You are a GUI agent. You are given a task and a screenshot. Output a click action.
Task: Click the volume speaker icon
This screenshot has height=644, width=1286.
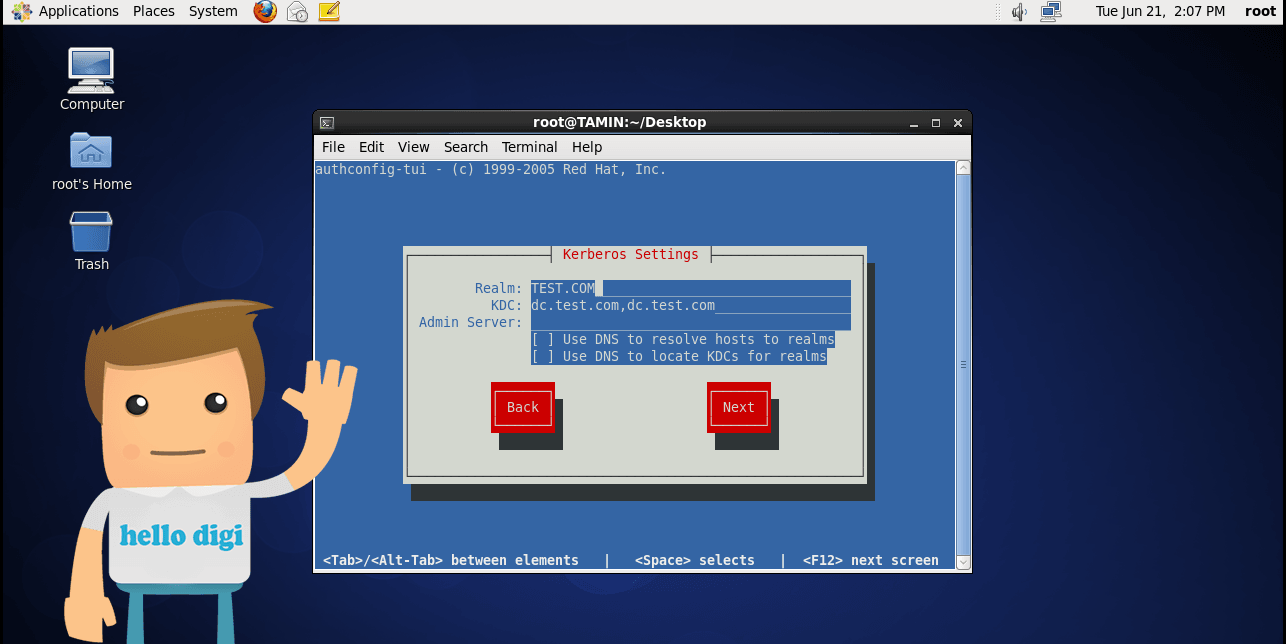[1020, 11]
